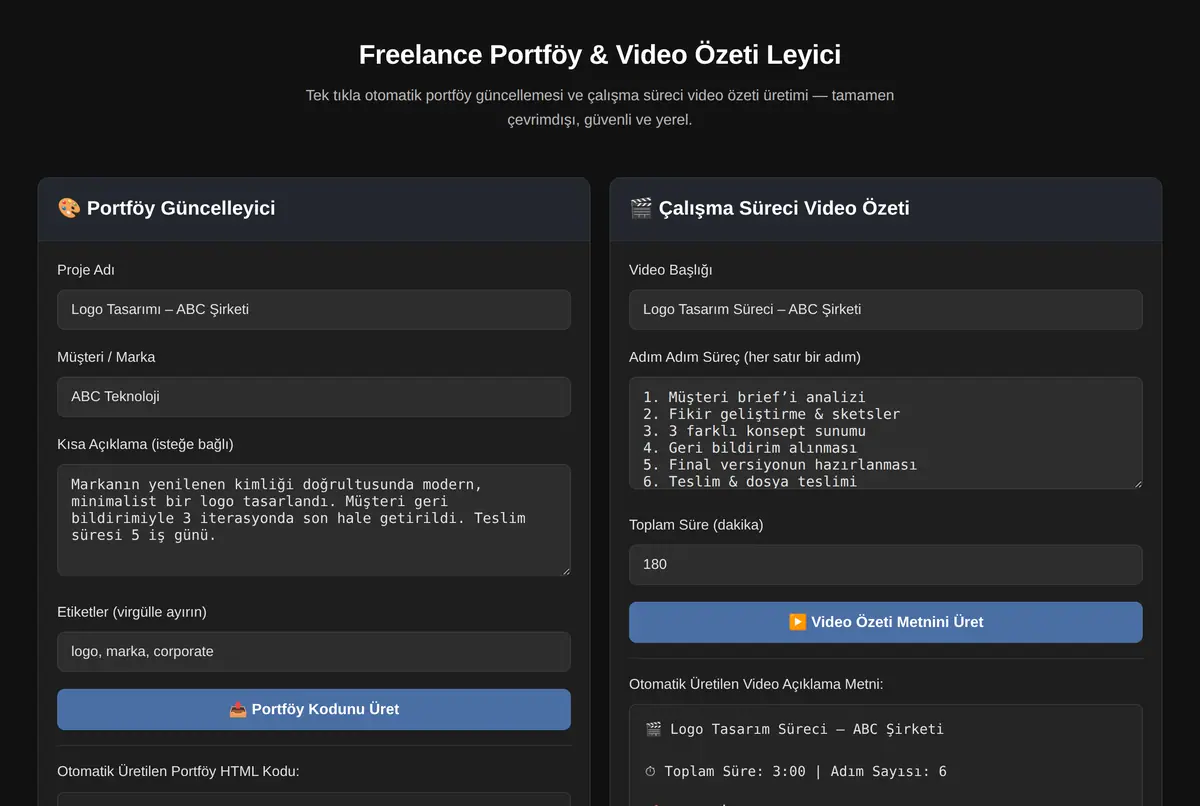The width and height of the screenshot is (1200, 806).
Task: Click the label Etiketler (virgülle ayırın)
Action: pyautogui.click(x=132, y=612)
